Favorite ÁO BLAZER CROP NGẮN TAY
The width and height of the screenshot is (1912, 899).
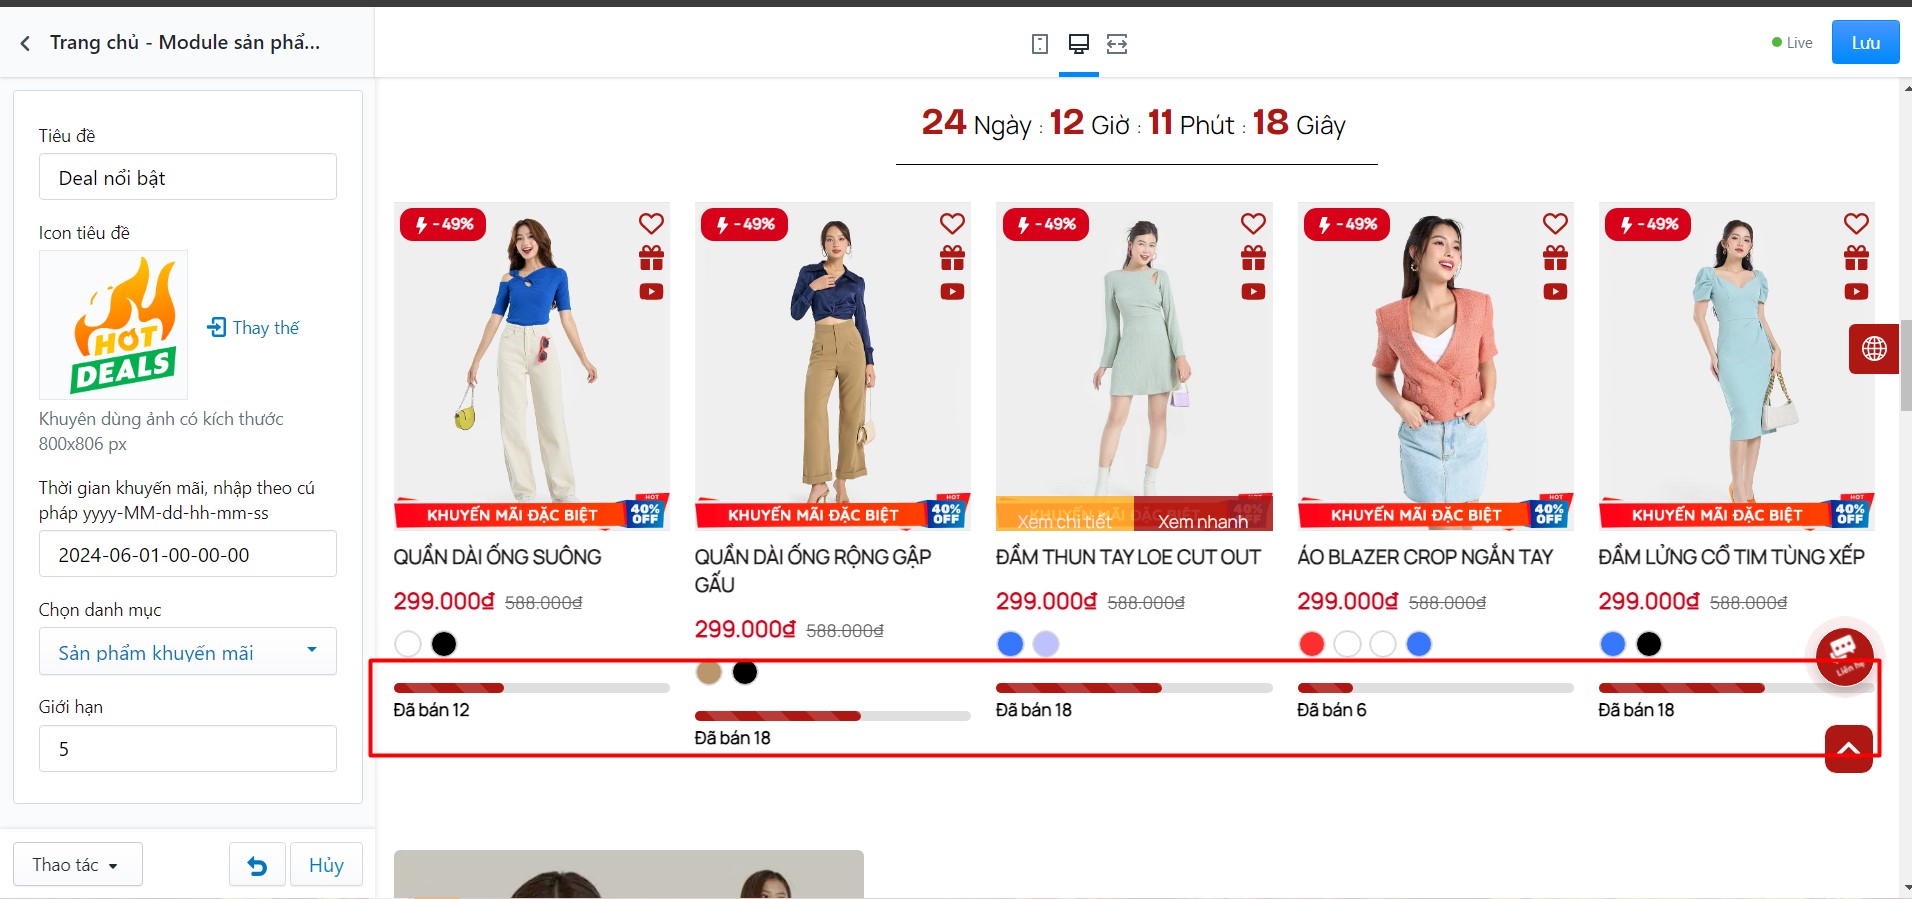tap(1555, 224)
